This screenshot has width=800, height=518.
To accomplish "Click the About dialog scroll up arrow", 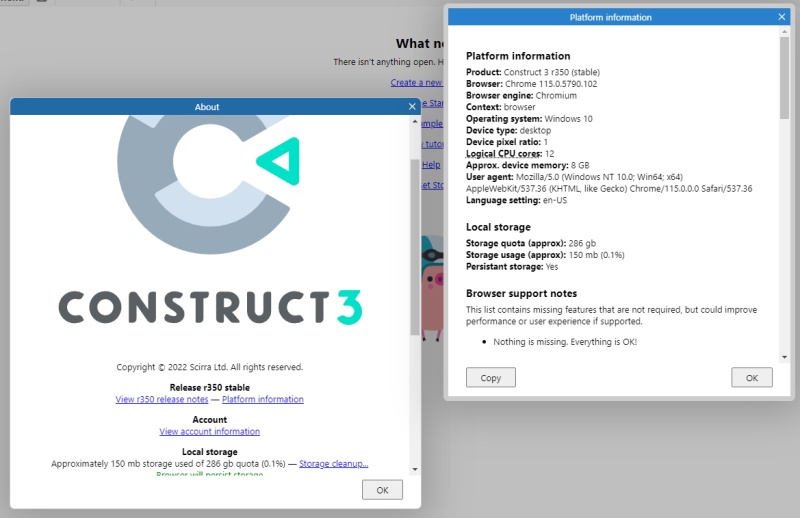I will coord(415,122).
